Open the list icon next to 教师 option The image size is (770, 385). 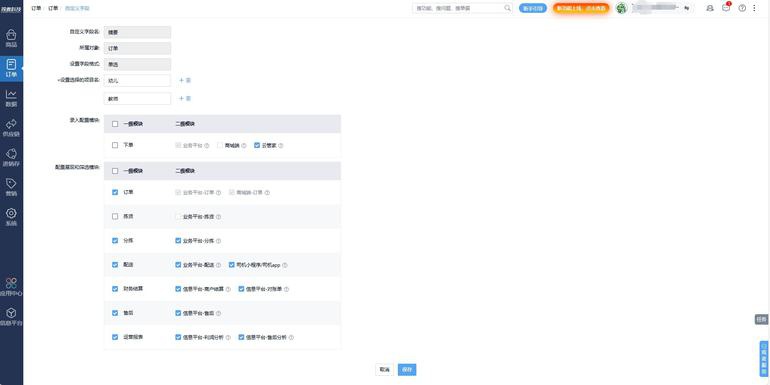pyautogui.click(x=188, y=99)
